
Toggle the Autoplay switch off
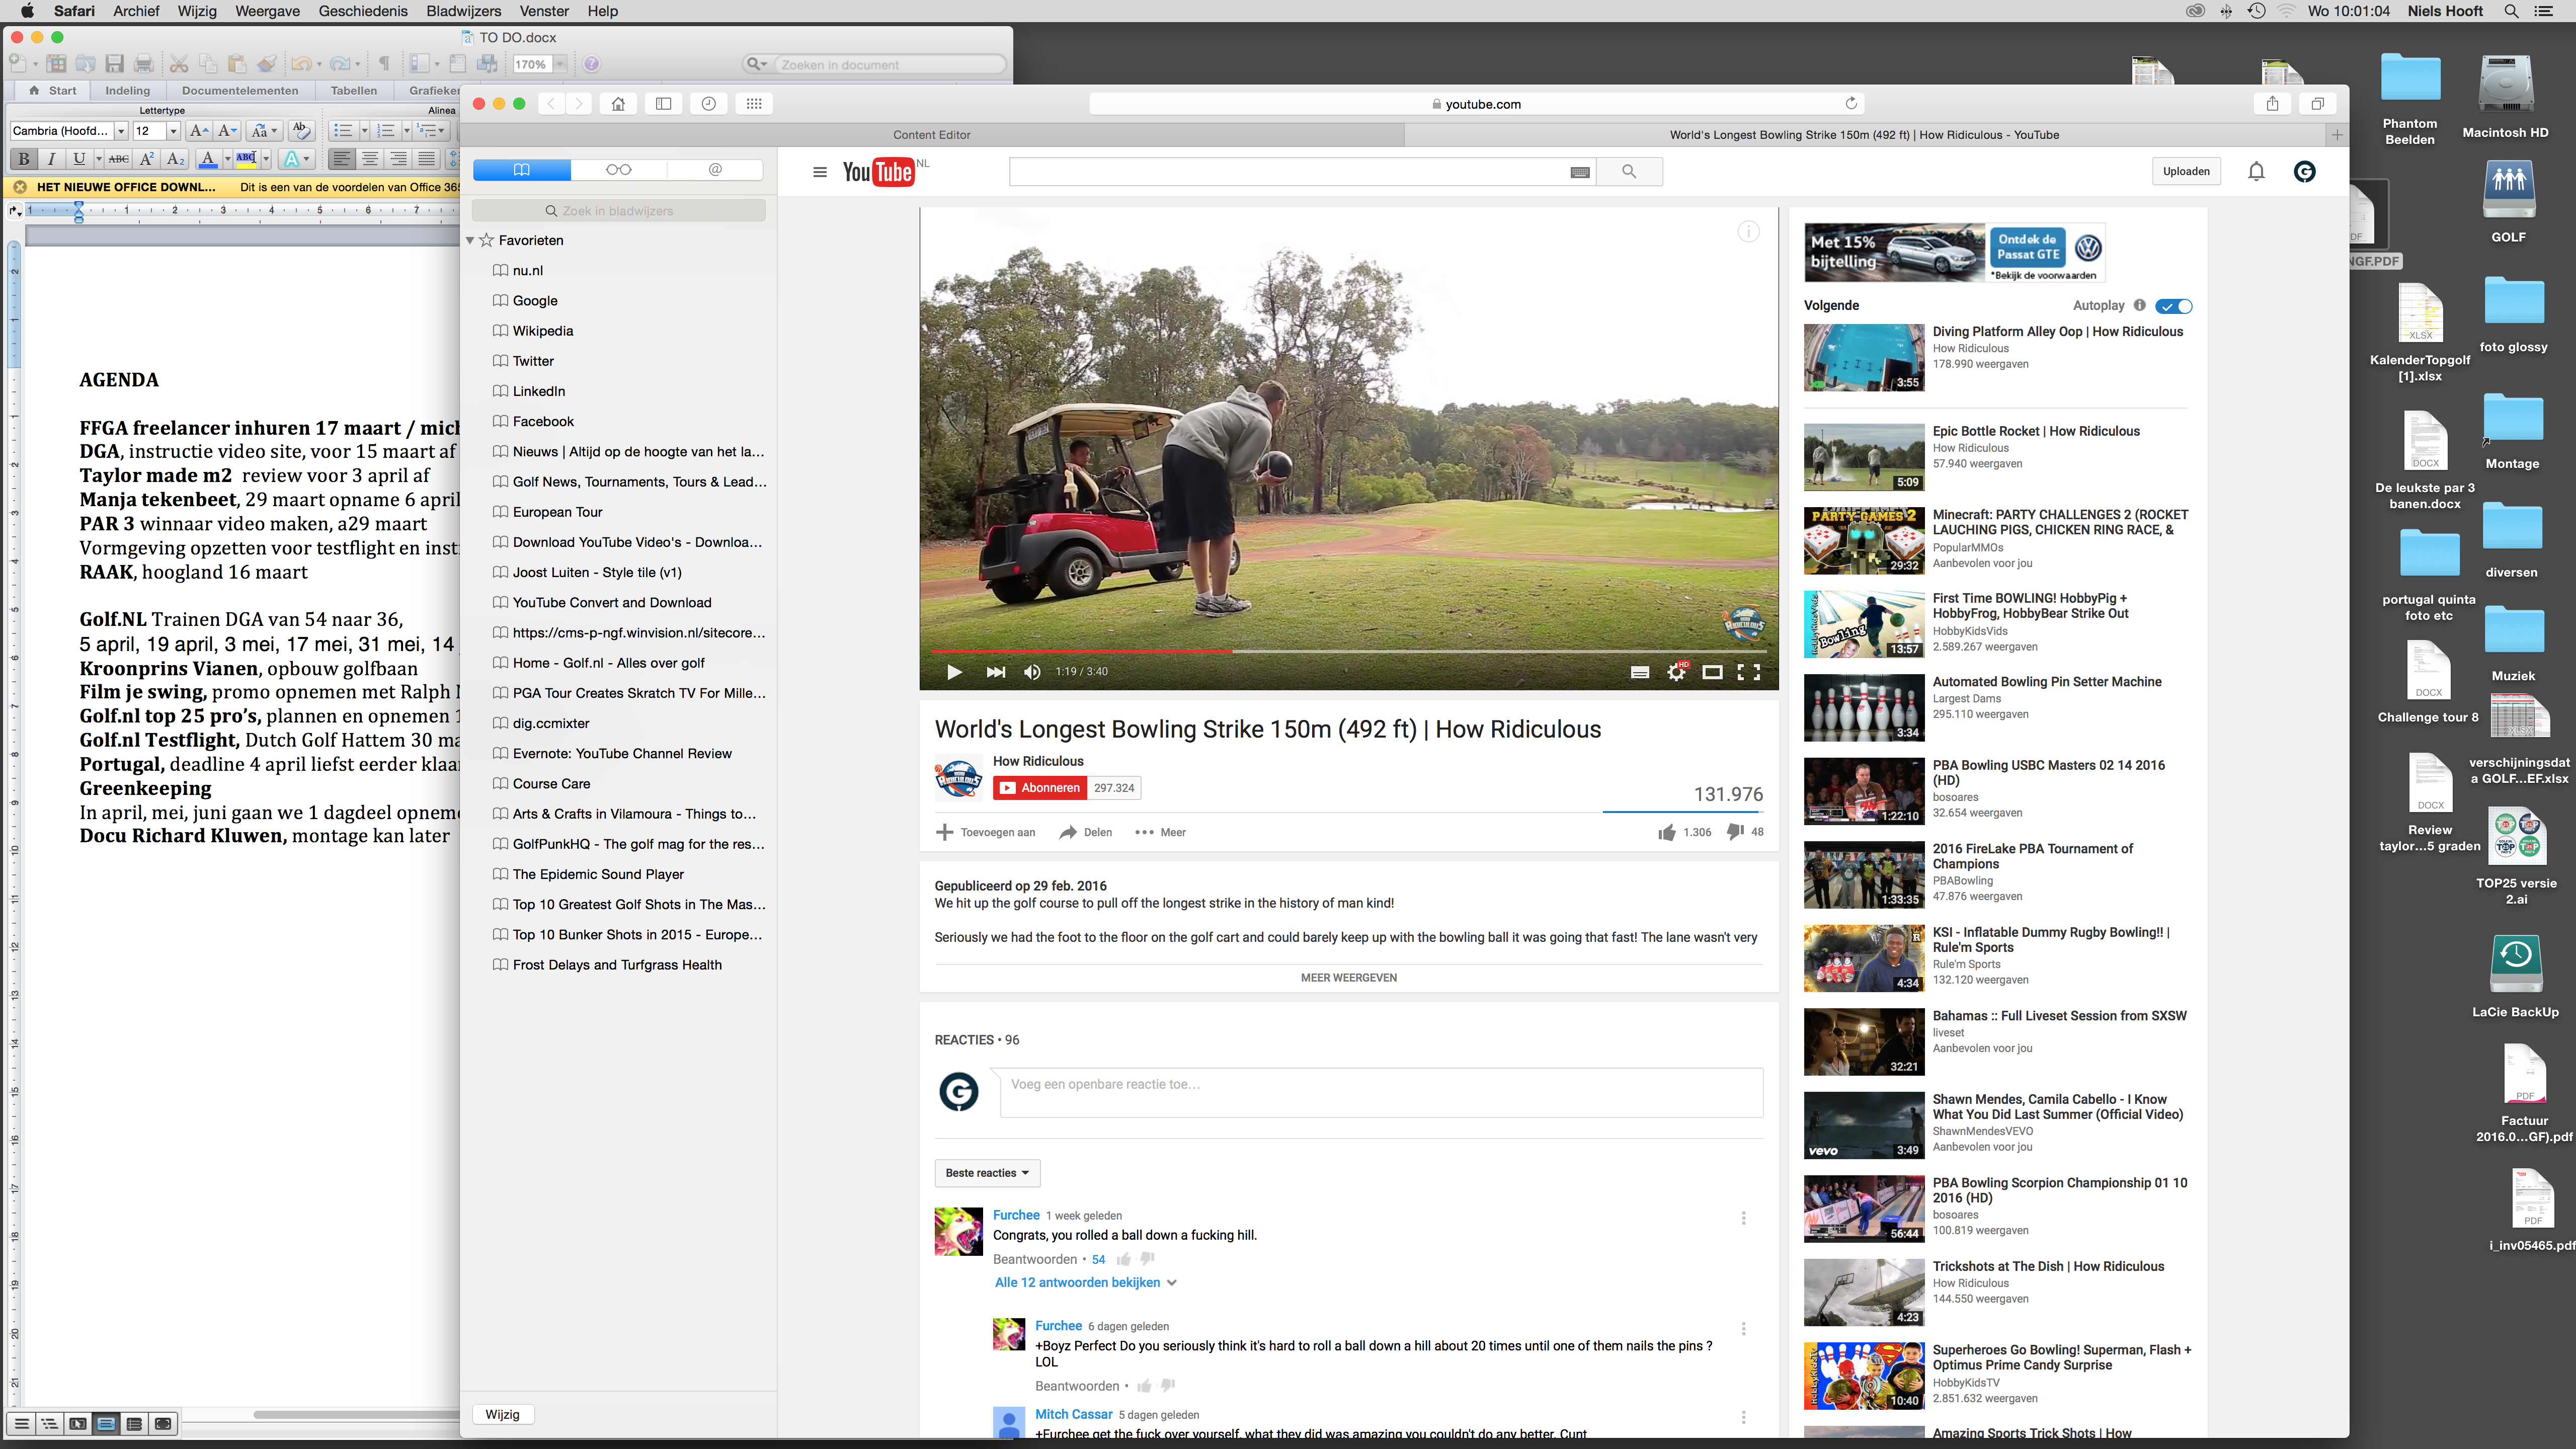[2174, 306]
